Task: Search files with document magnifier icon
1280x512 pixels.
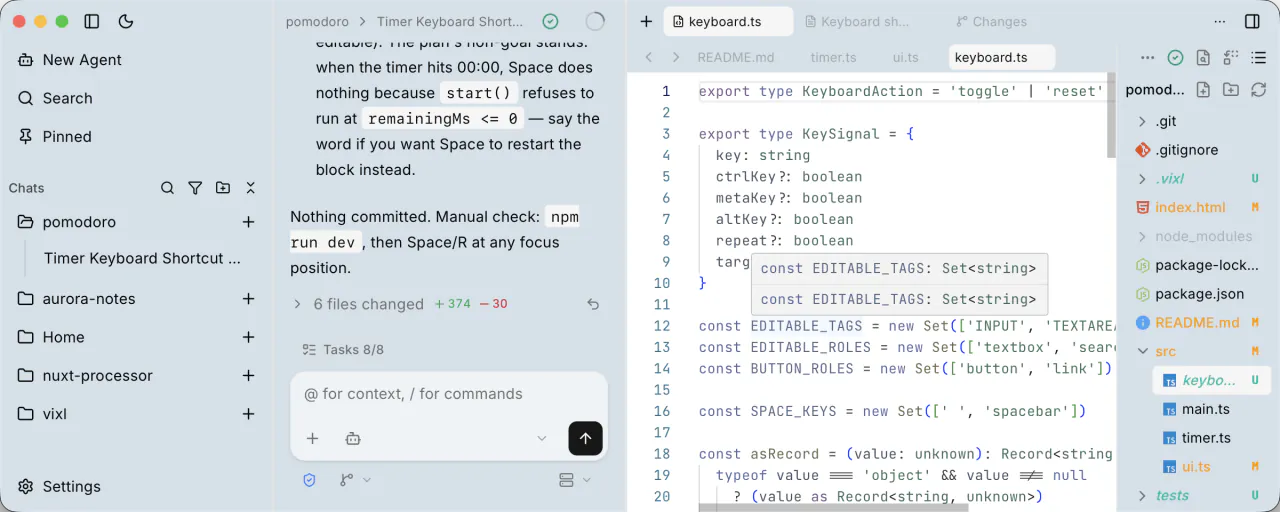Action: [x=1203, y=58]
